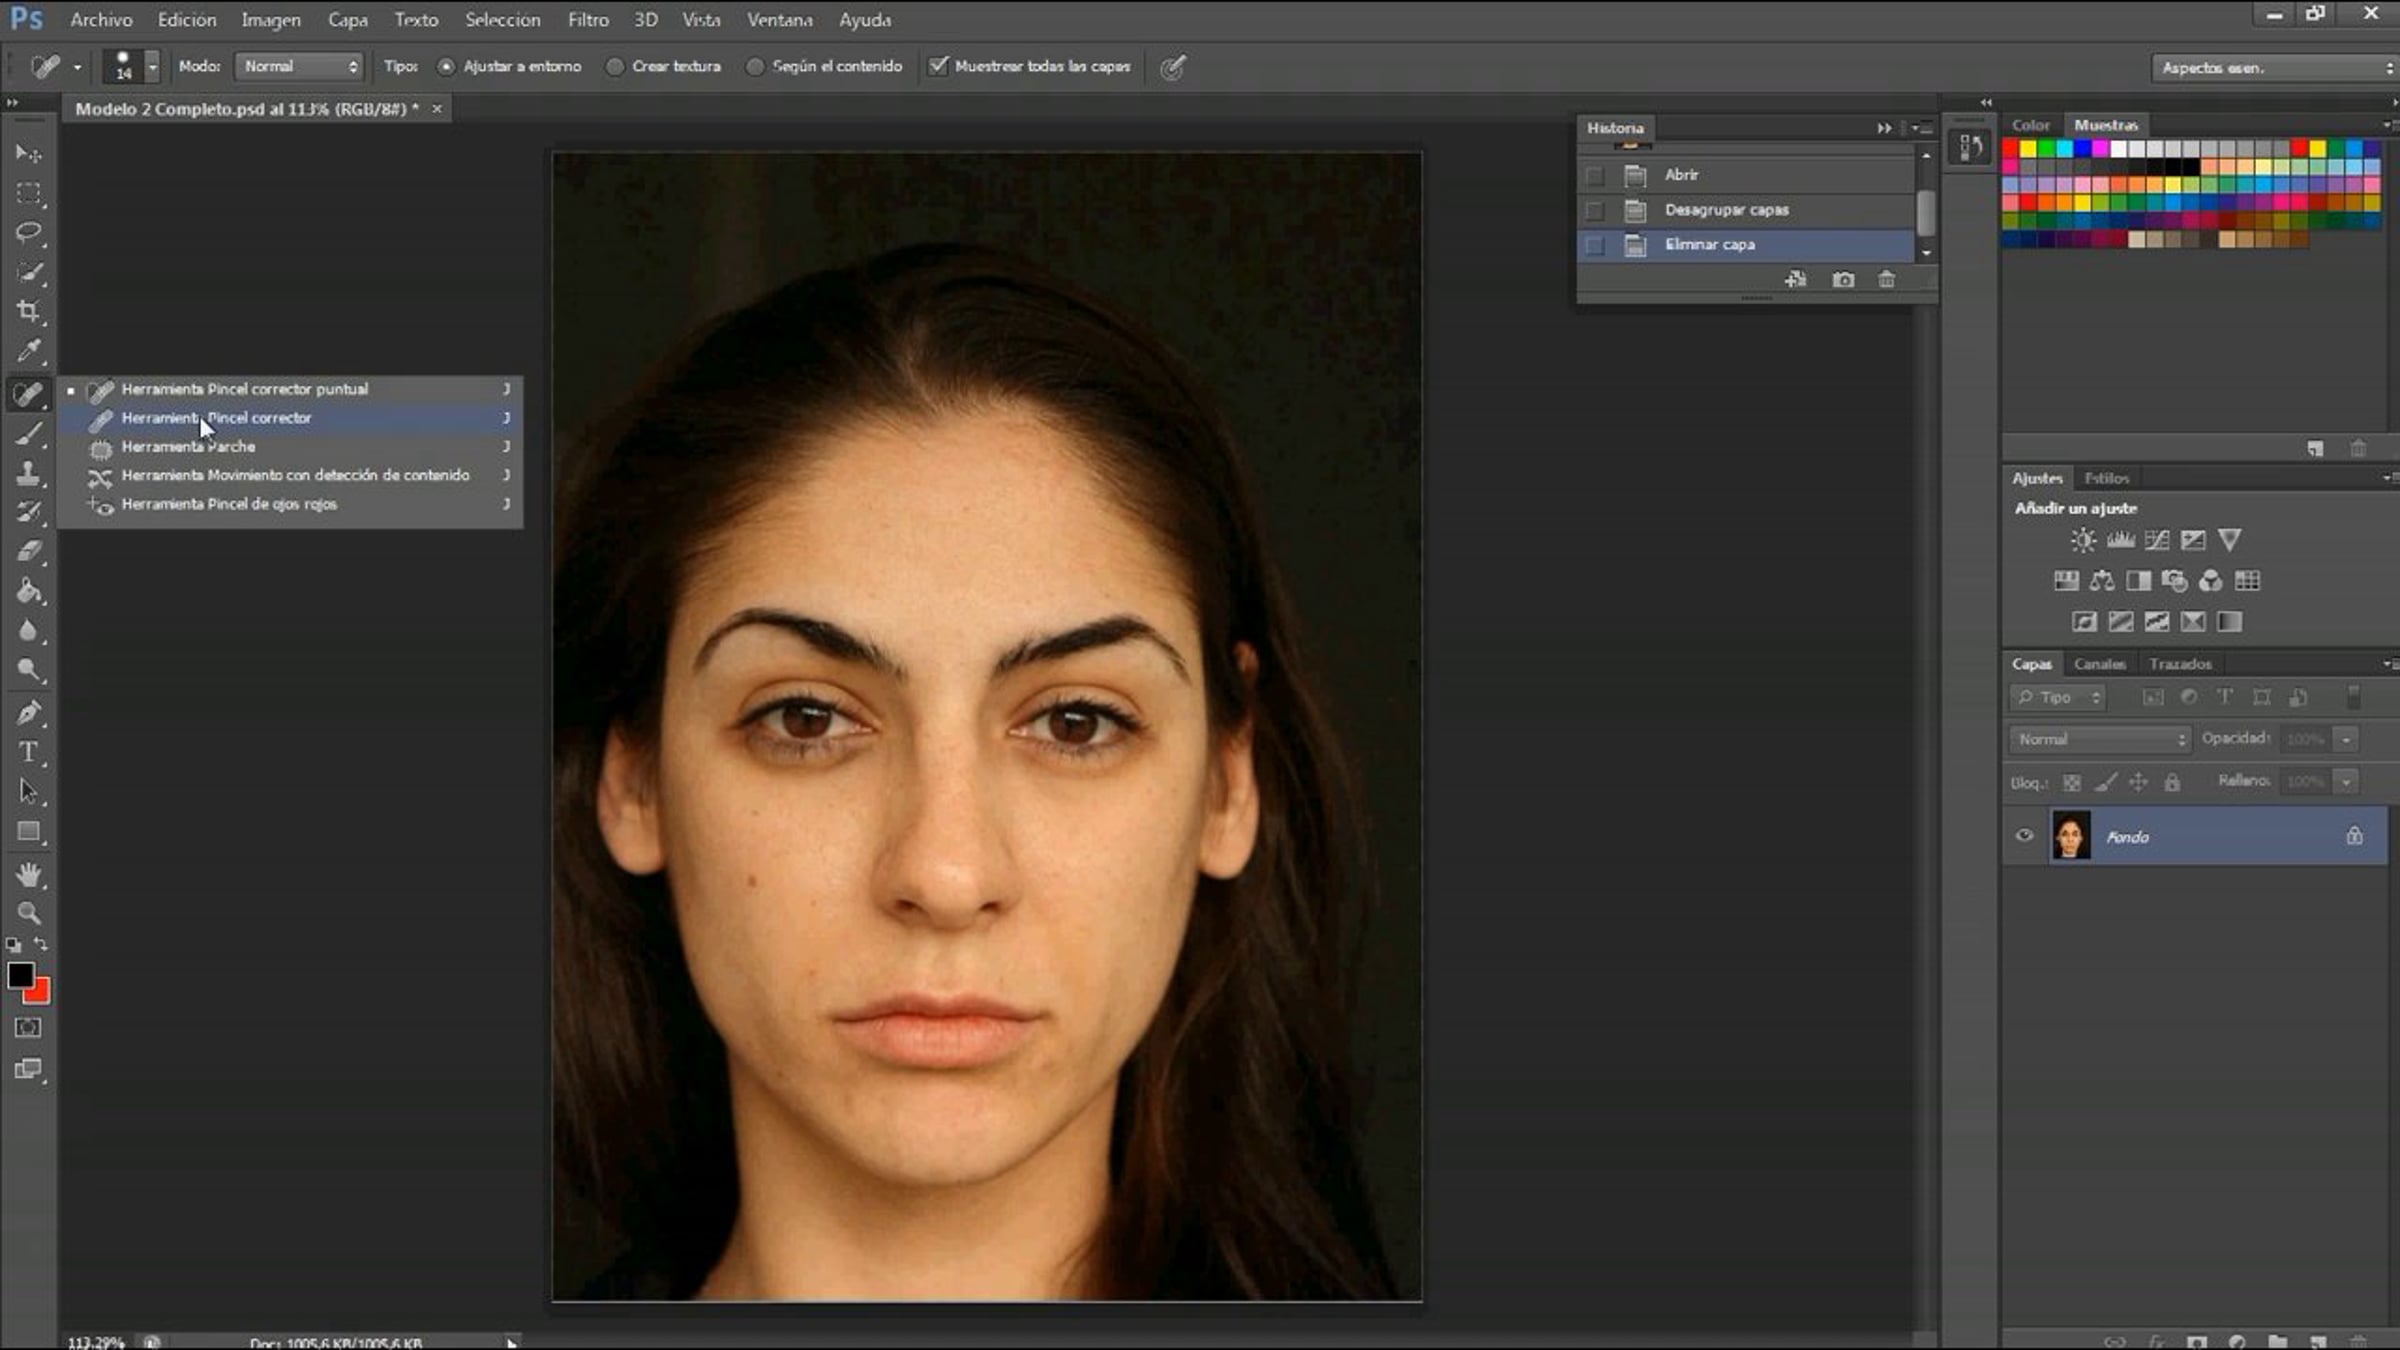2400x1350 pixels.
Task: Open the brush size picker dropdown
Action: coord(152,67)
